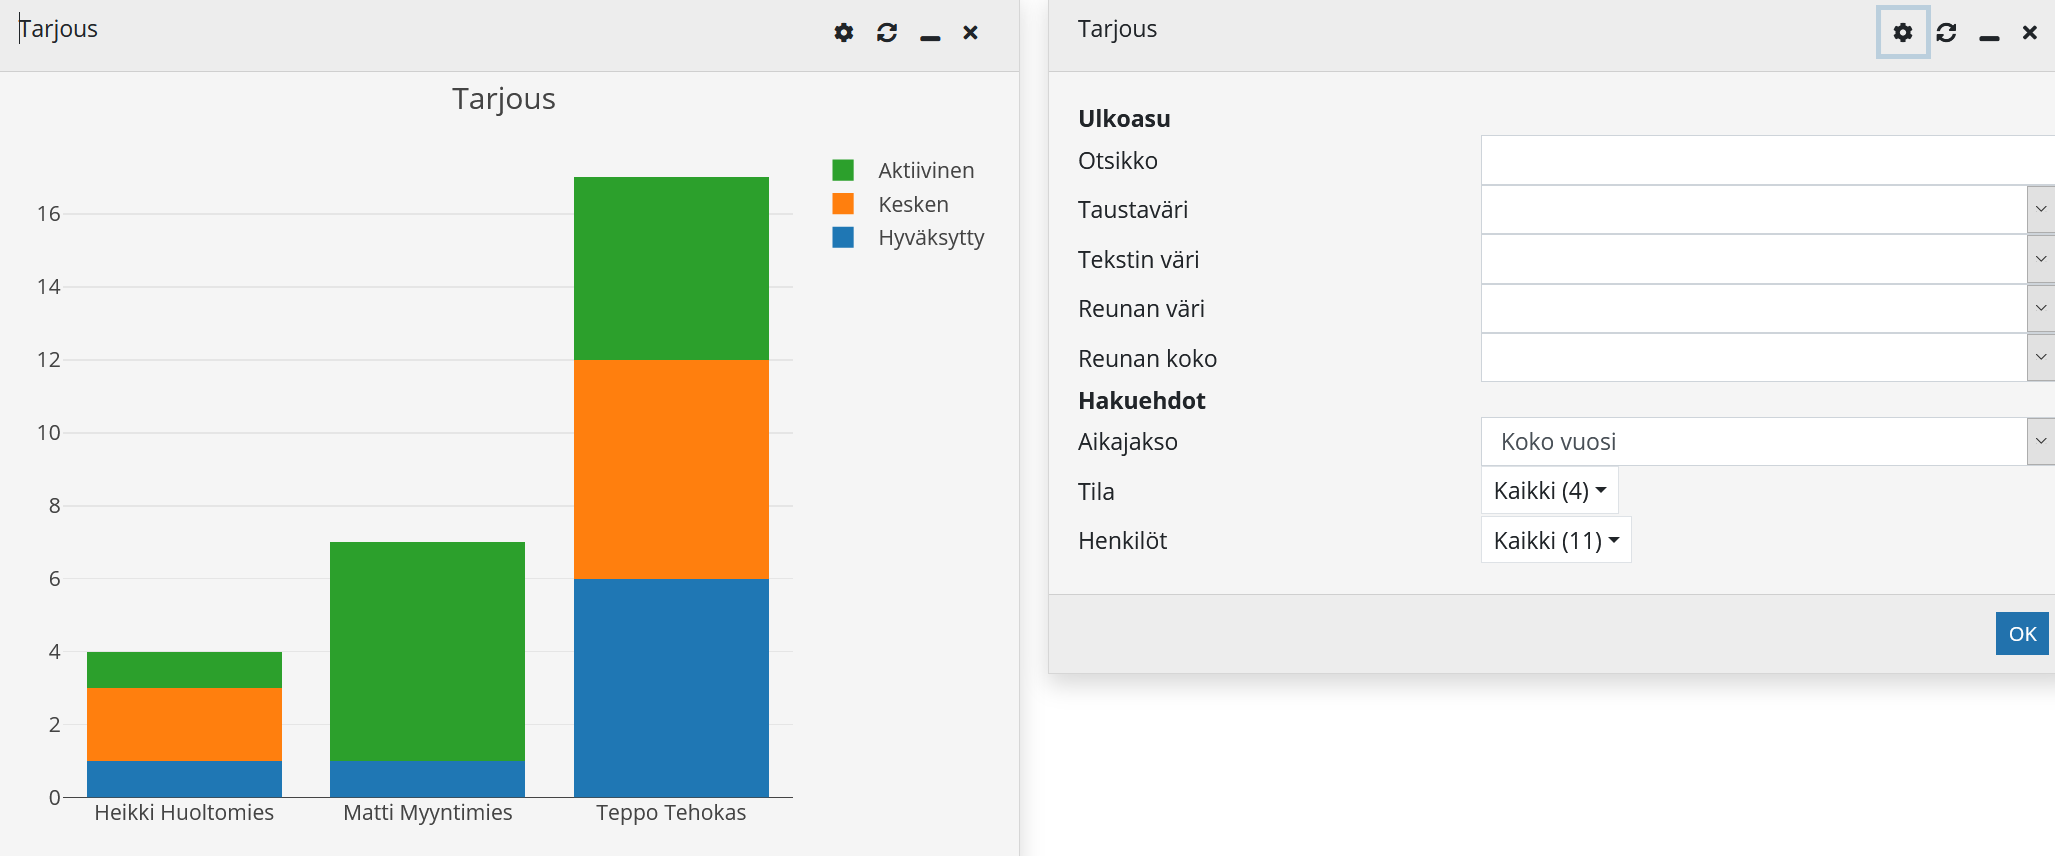The width and height of the screenshot is (2055, 856).
Task: Open the Reunan koko dropdown
Action: point(2040,358)
